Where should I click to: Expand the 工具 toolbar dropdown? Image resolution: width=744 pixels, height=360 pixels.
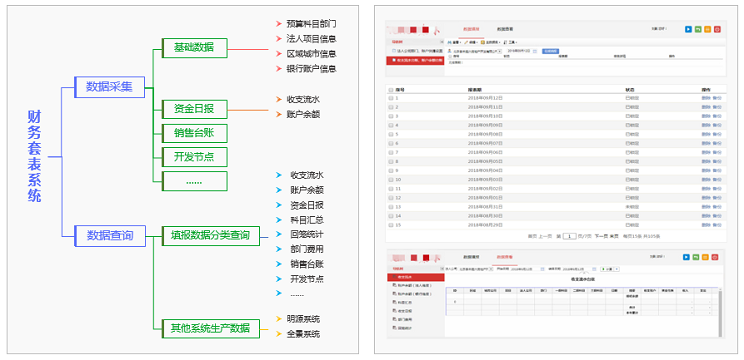[512, 42]
